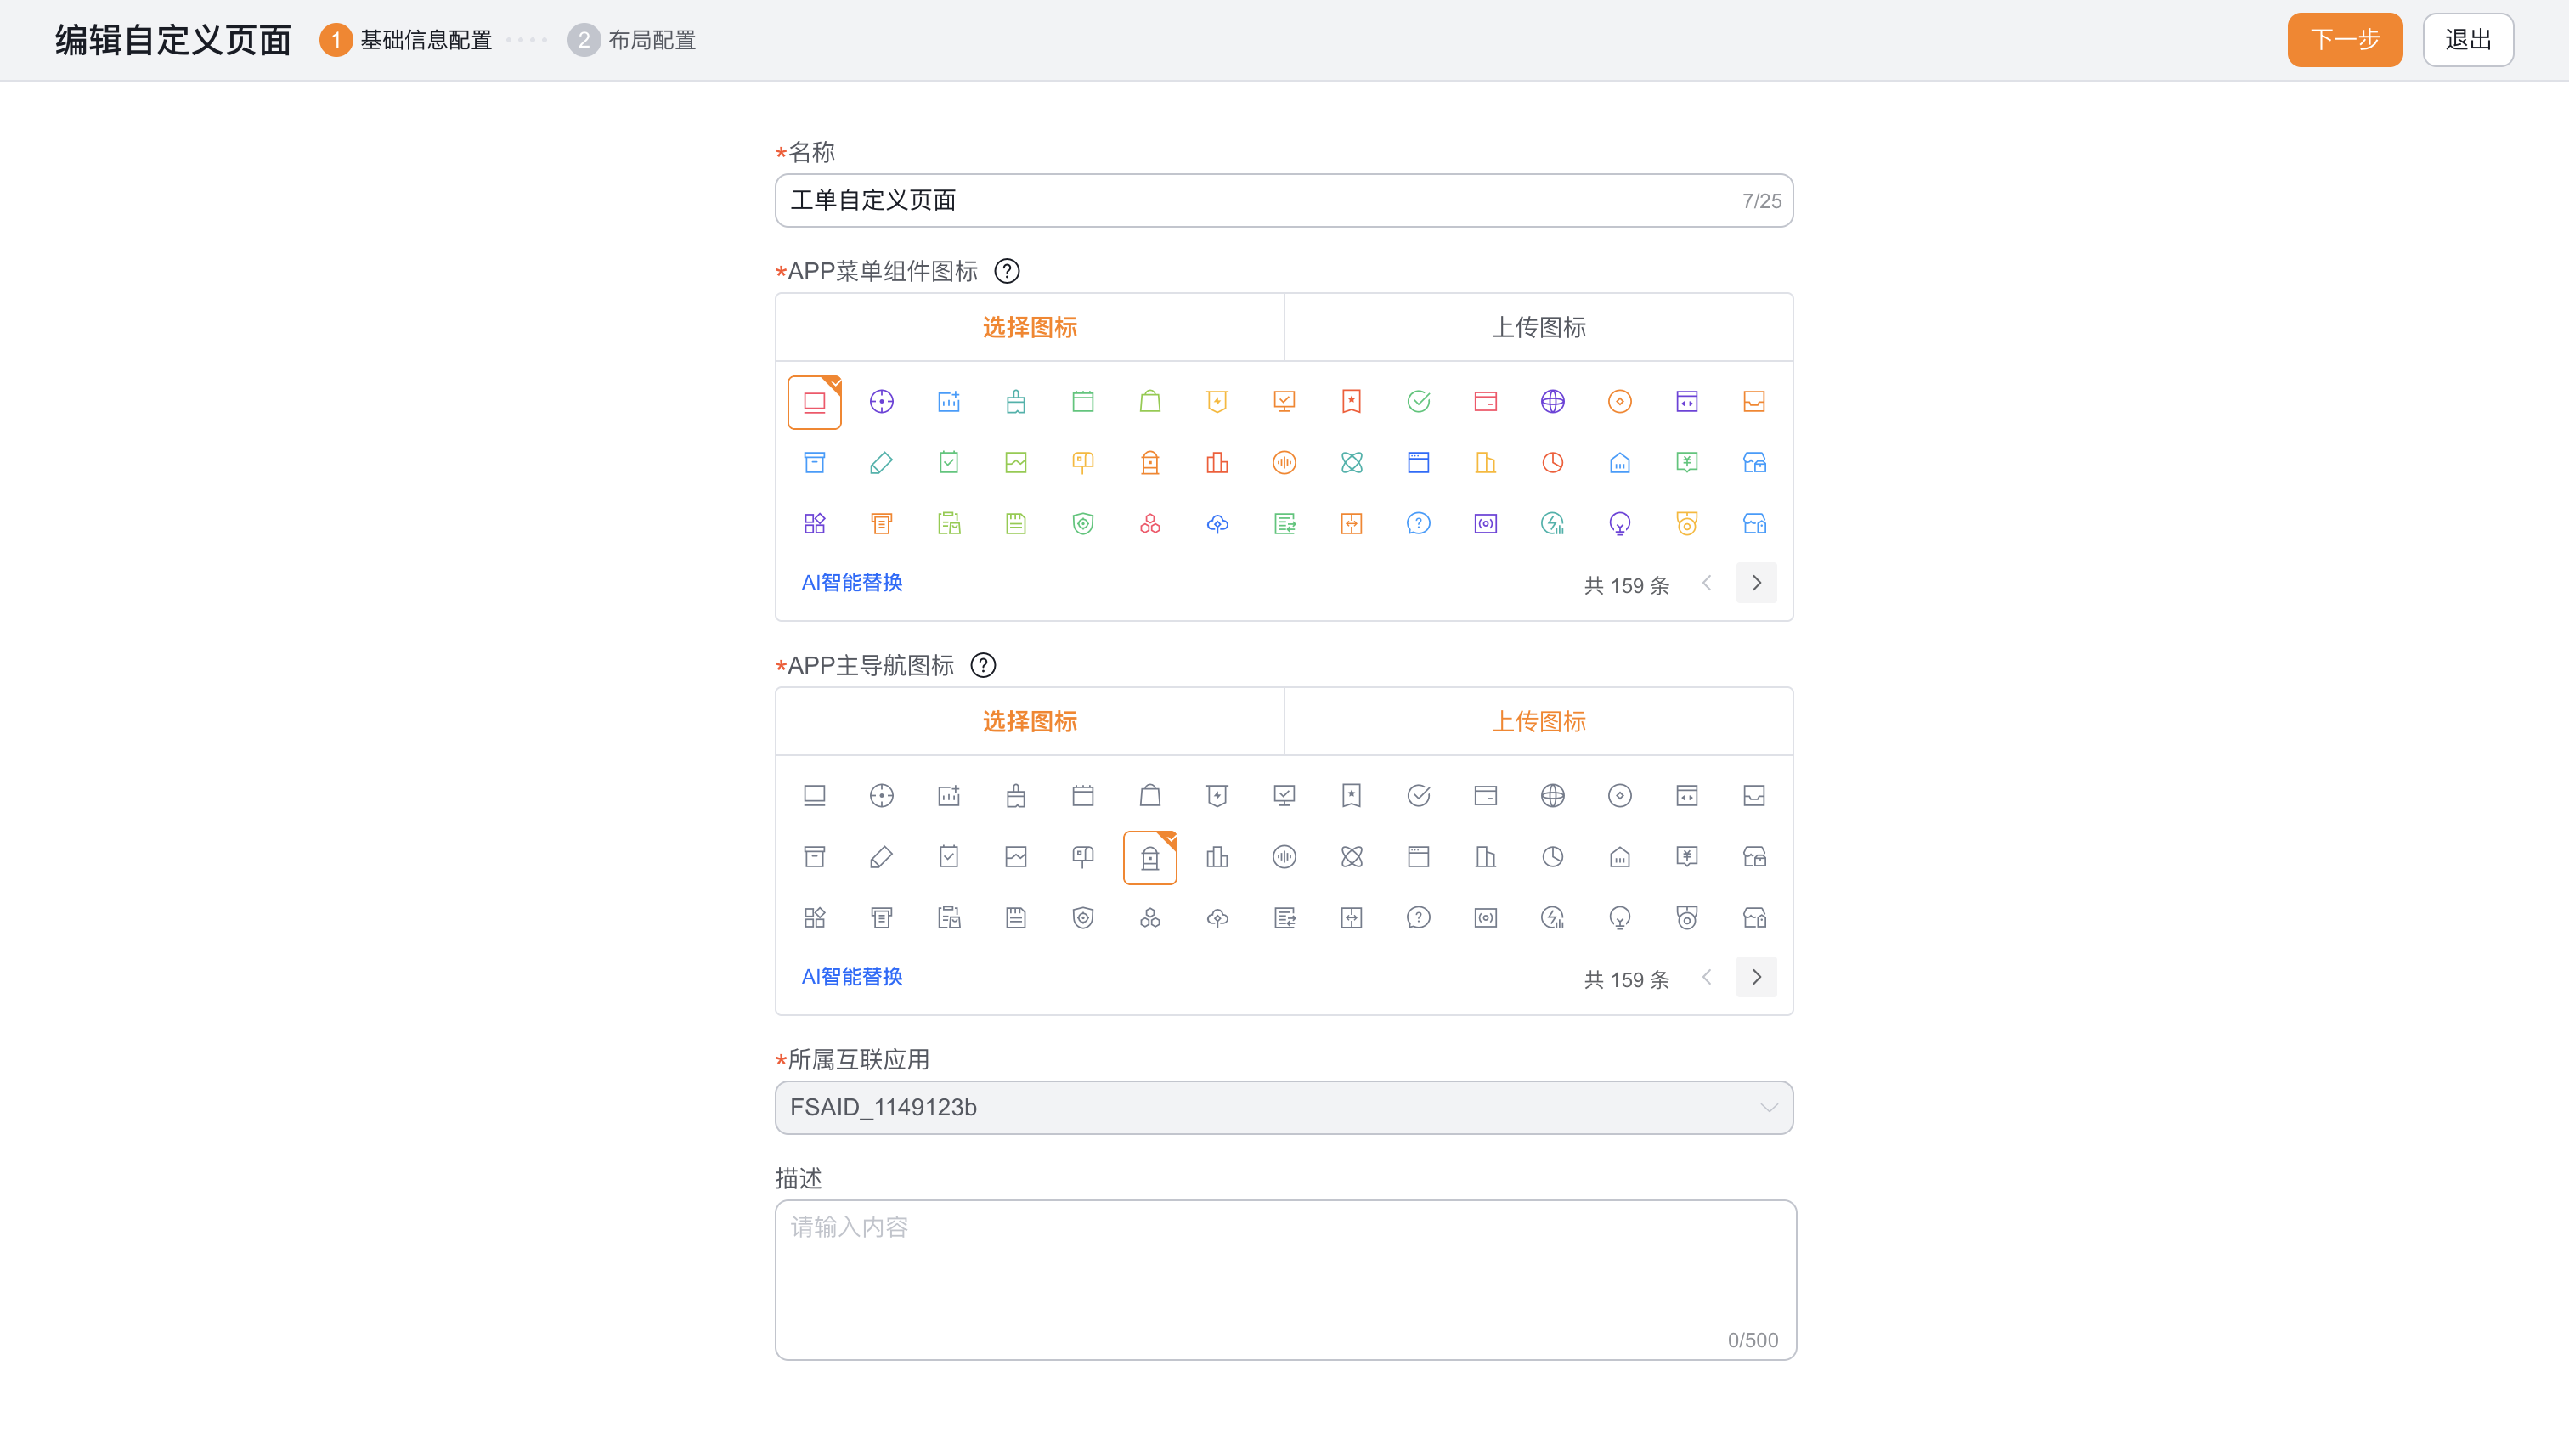Click the orange 下一步 button

tap(2344, 40)
